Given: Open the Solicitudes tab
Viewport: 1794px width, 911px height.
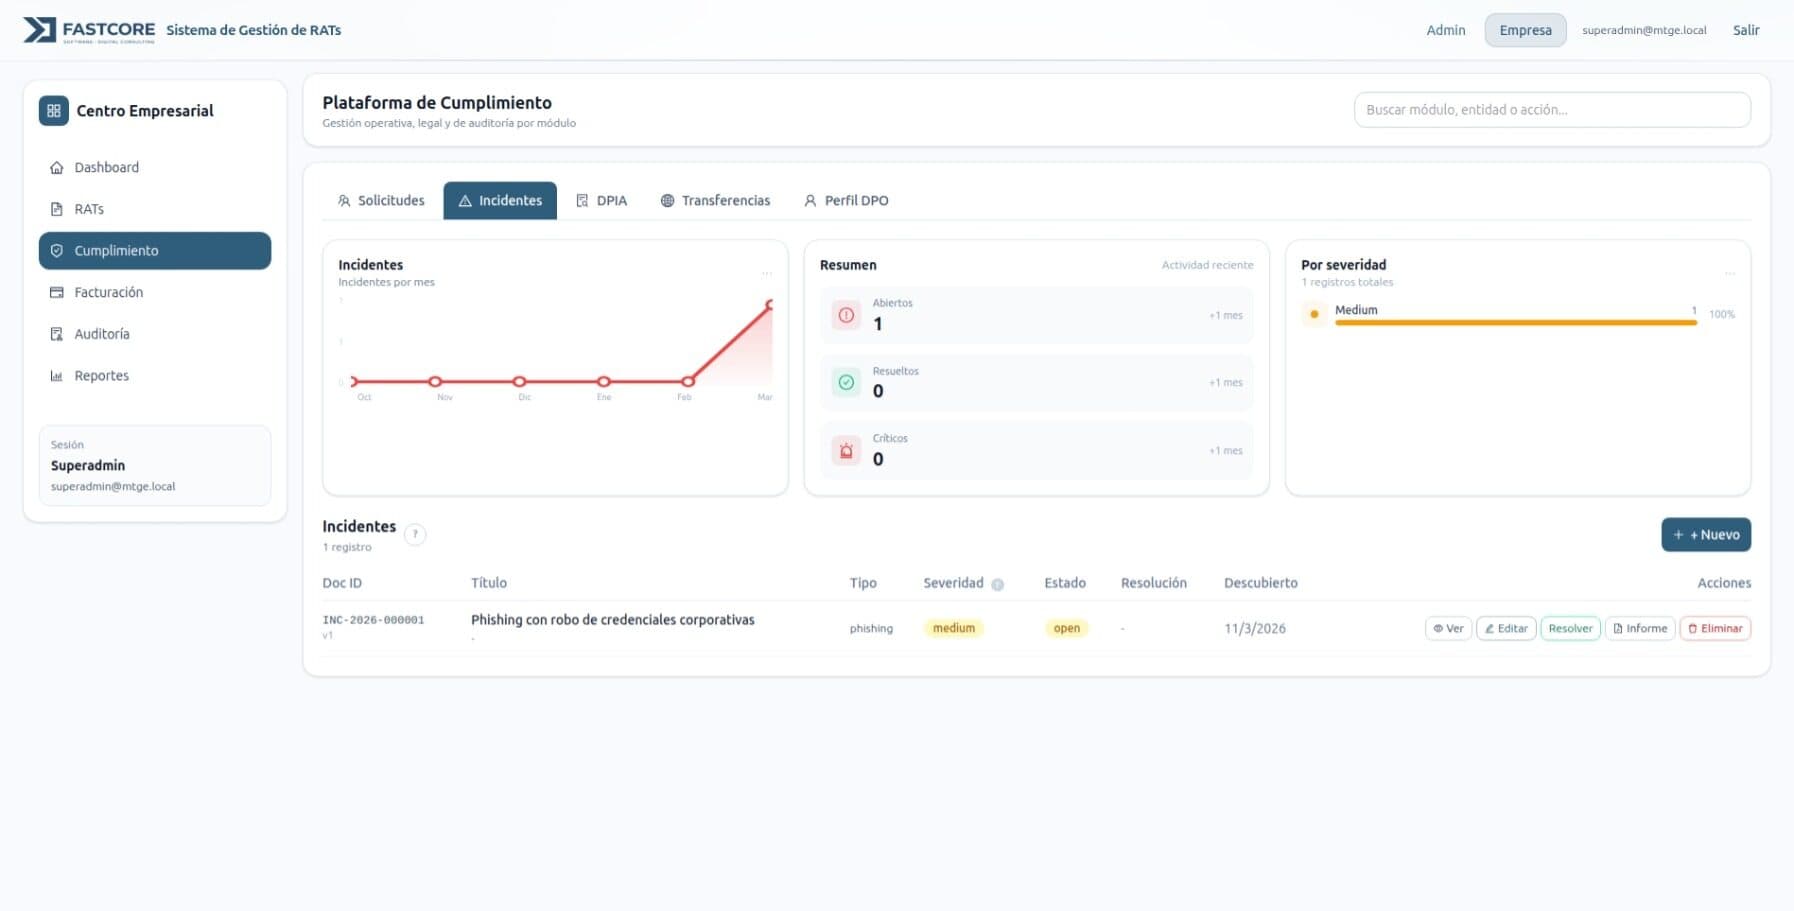Looking at the screenshot, I should tap(381, 201).
